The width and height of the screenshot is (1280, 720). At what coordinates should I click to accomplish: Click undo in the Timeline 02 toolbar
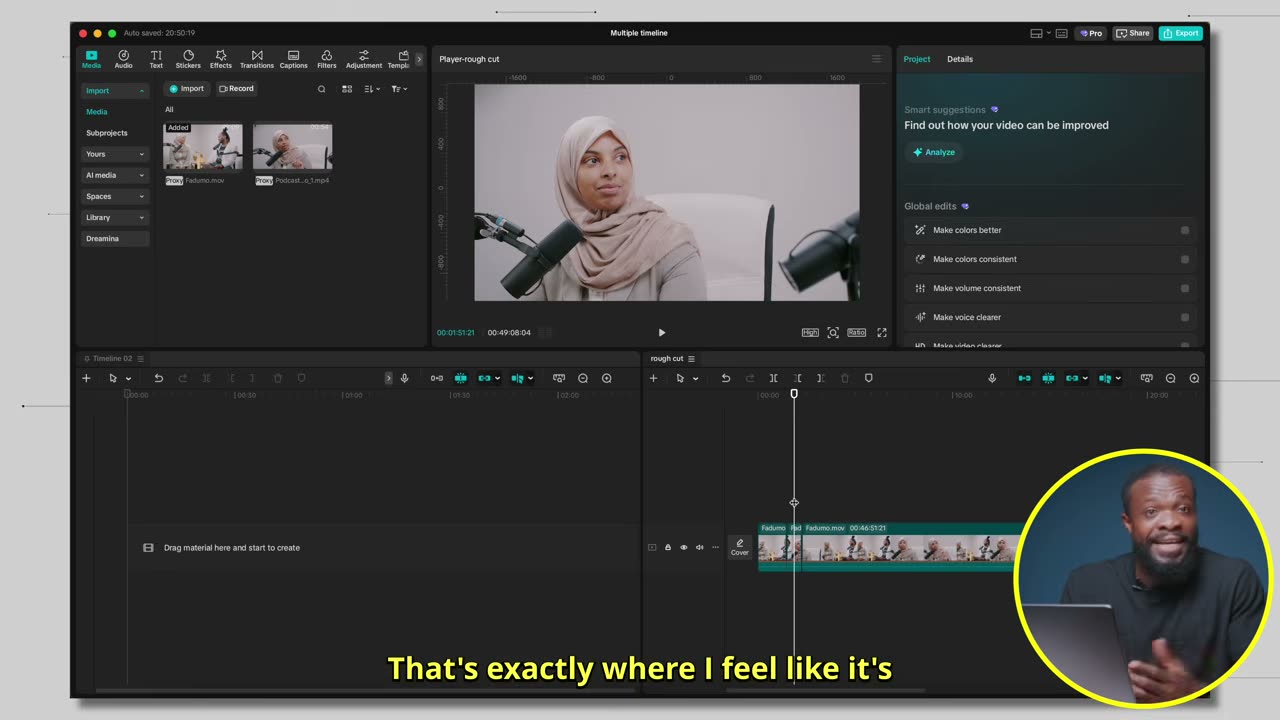point(158,378)
